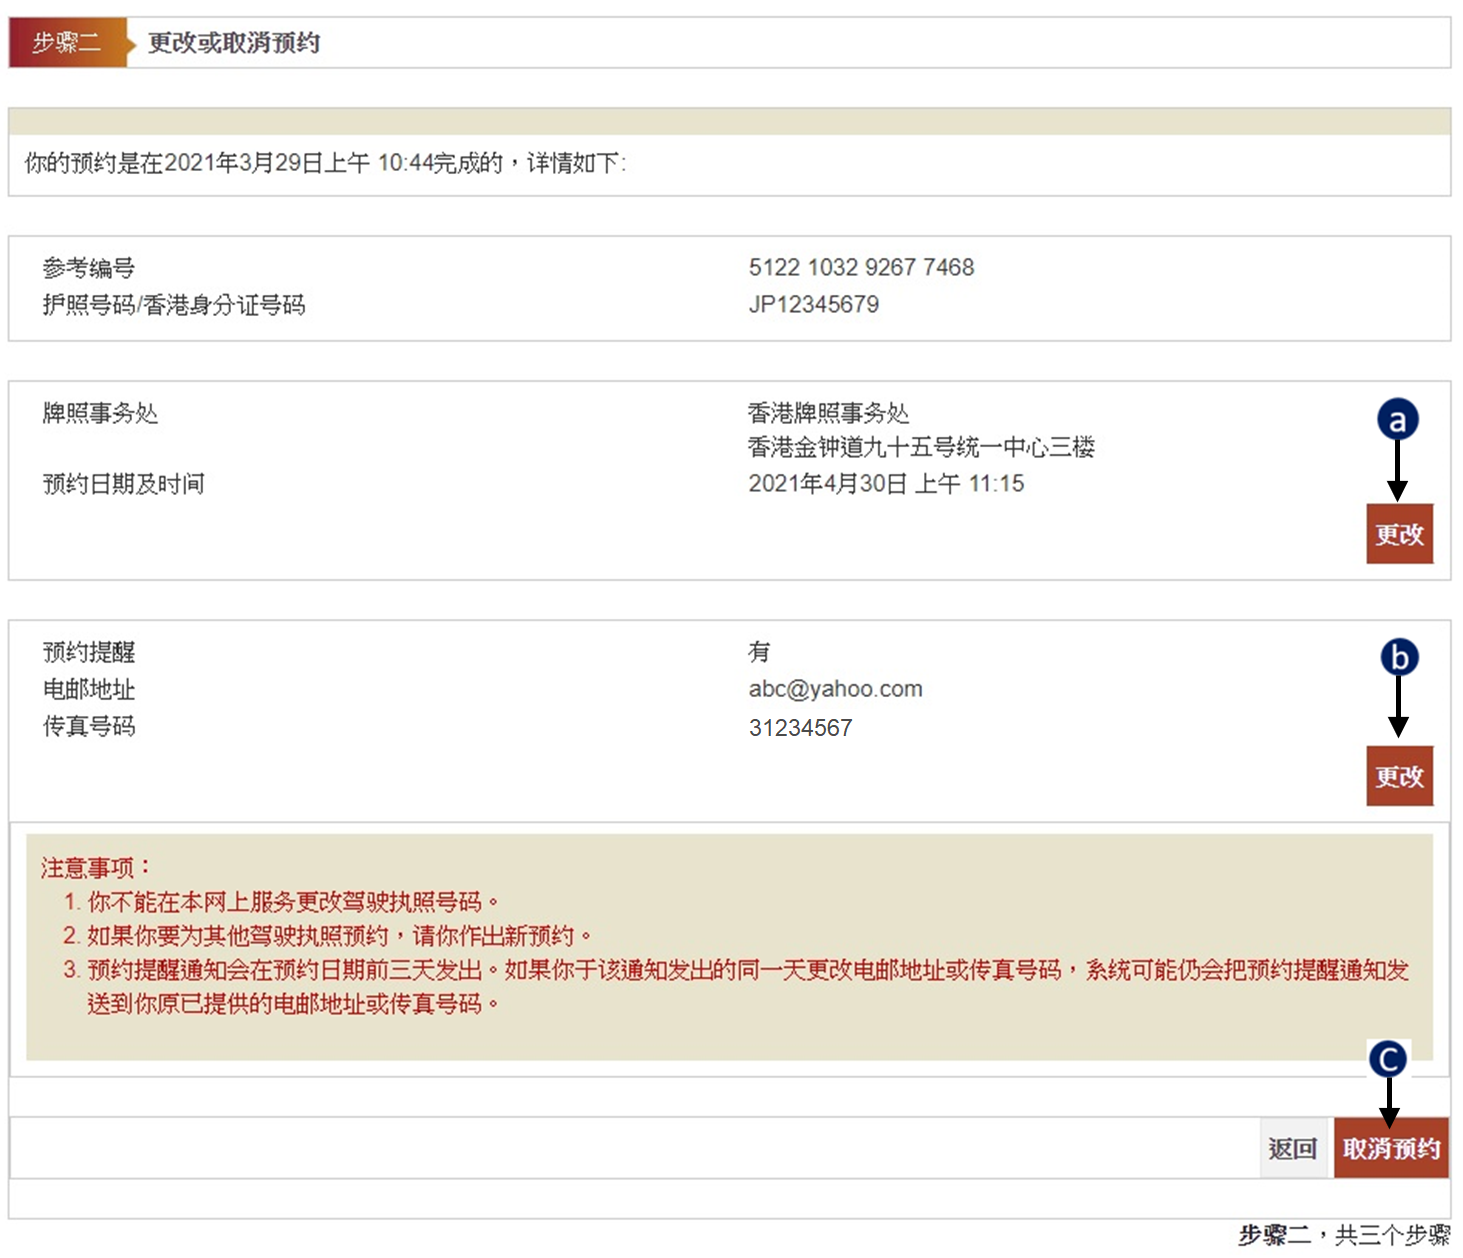Click the email address abc@yahoo.com
This screenshot has width=1463, height=1258.
pyautogui.click(x=835, y=689)
